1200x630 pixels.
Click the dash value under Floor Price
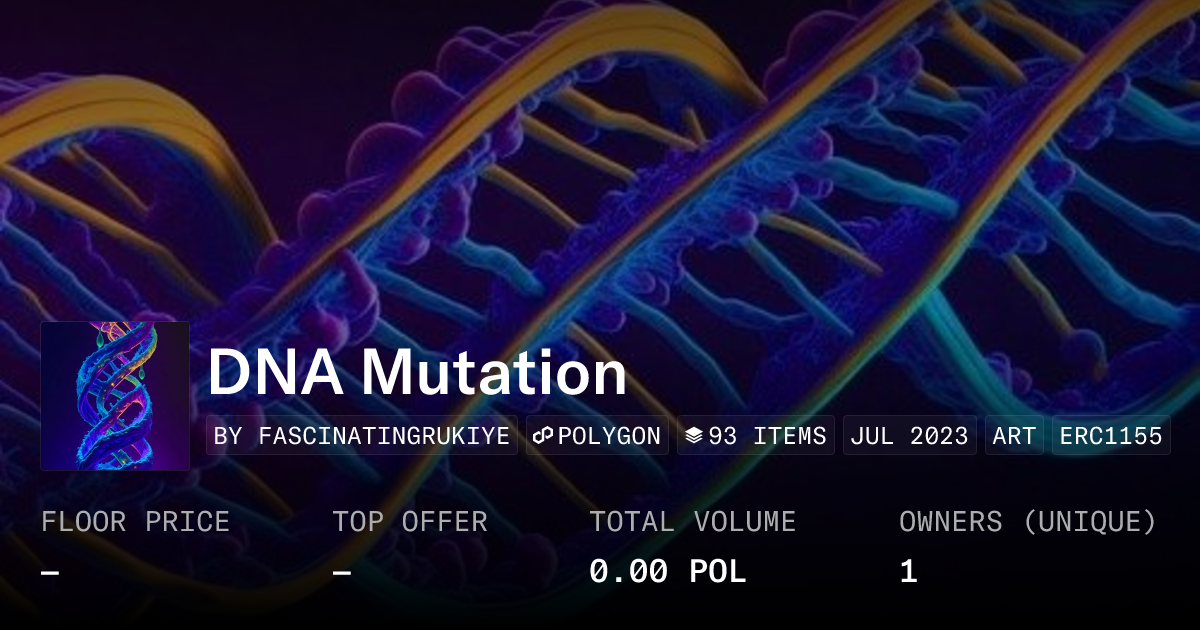click(x=50, y=572)
